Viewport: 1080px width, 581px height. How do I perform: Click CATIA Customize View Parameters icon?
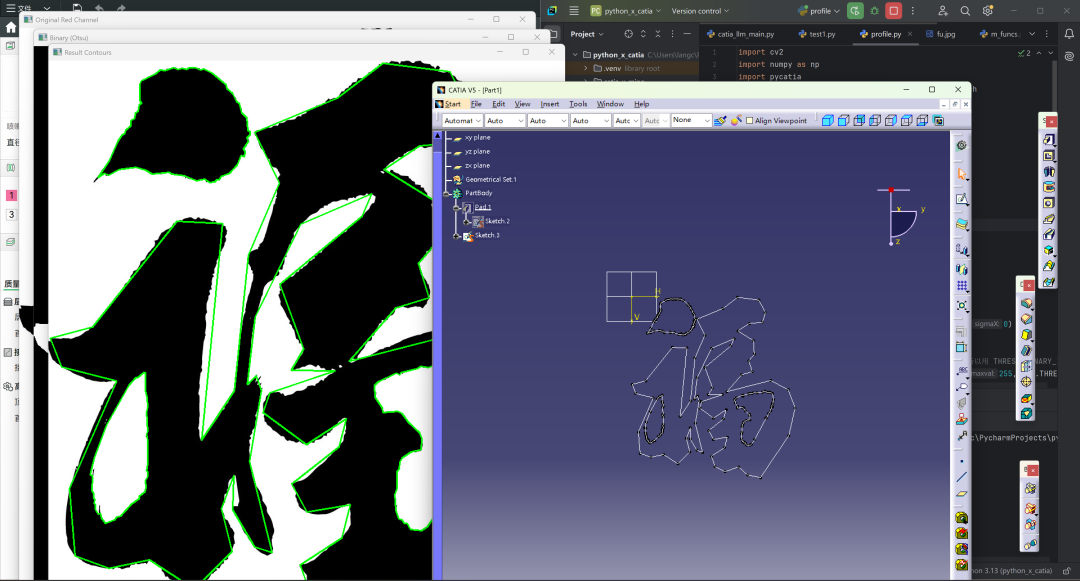(x=938, y=120)
